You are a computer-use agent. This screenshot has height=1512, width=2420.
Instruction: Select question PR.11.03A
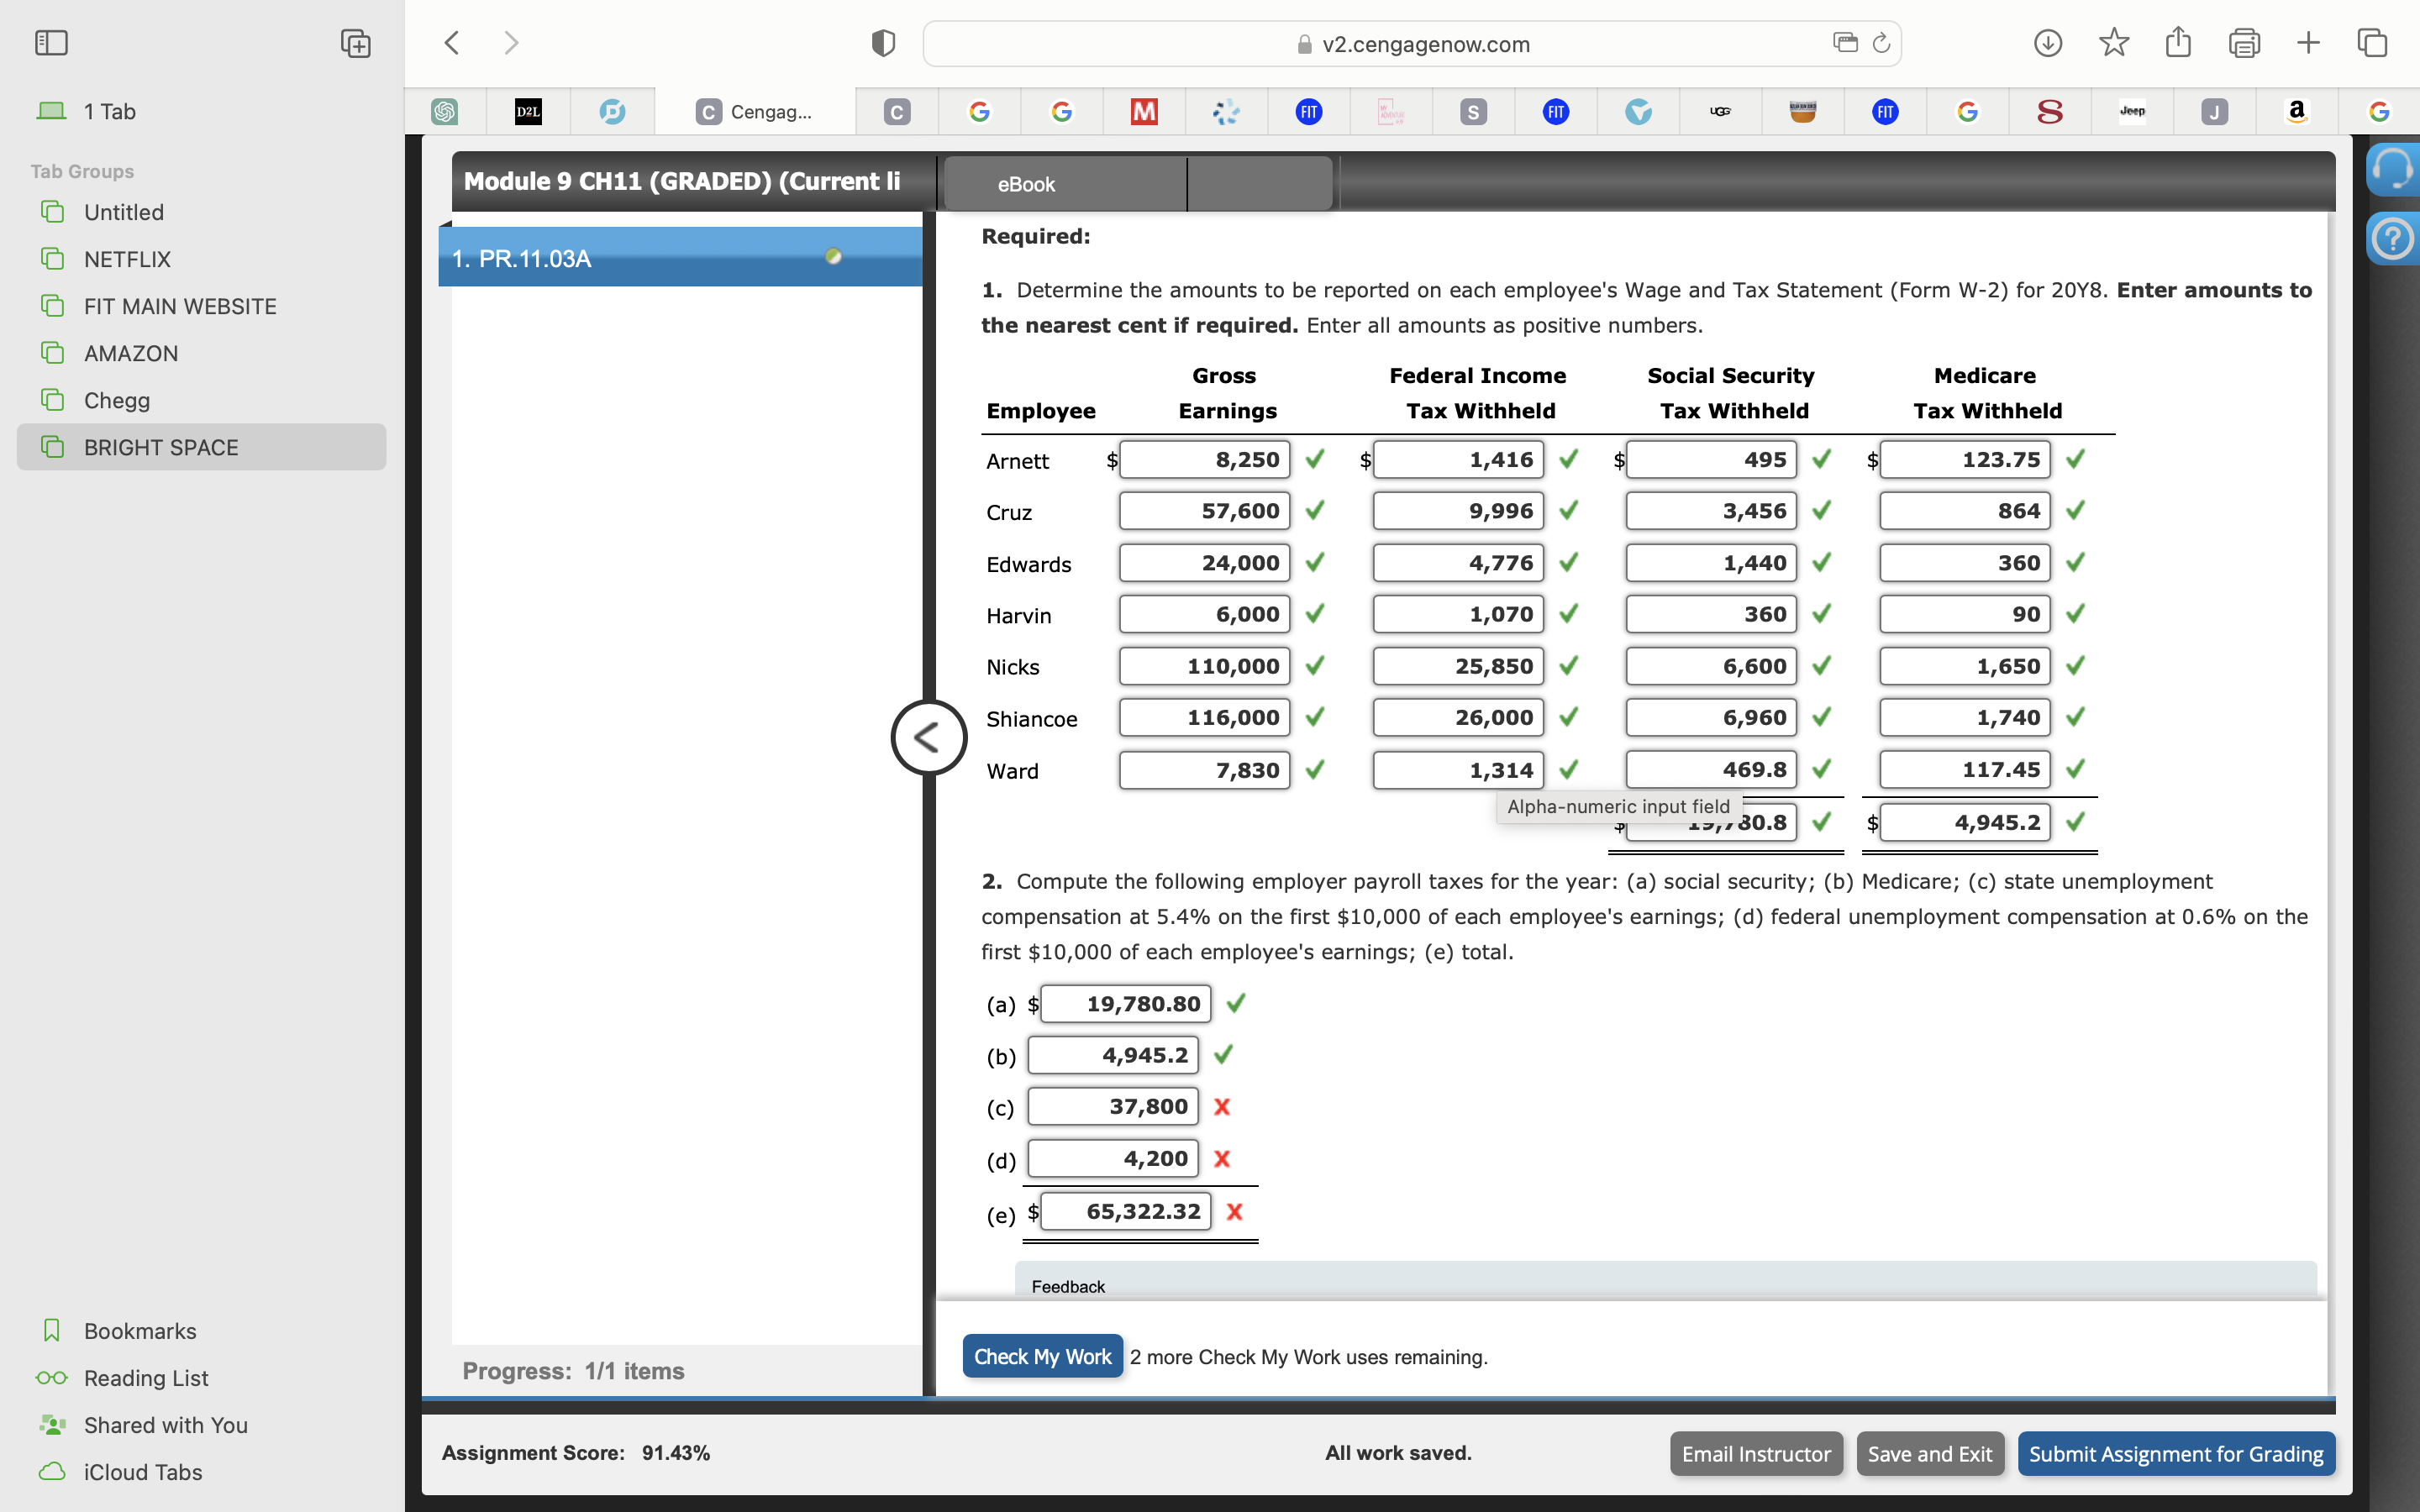click(521, 257)
